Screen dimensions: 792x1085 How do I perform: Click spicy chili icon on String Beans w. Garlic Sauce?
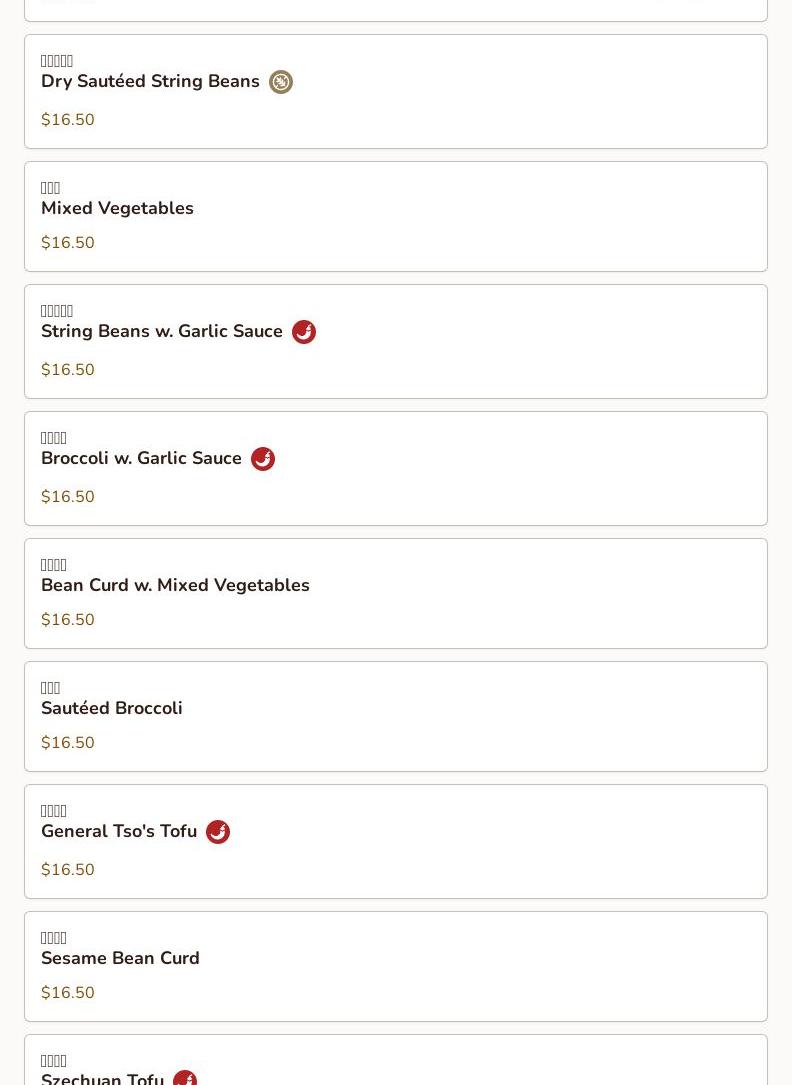pos(304,332)
